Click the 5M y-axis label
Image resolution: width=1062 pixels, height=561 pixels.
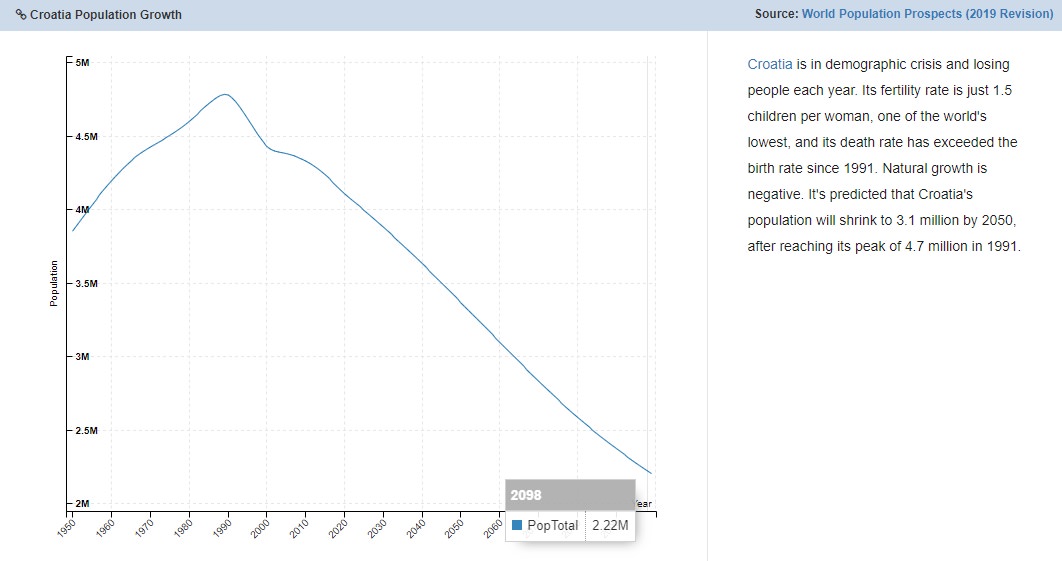click(x=82, y=62)
